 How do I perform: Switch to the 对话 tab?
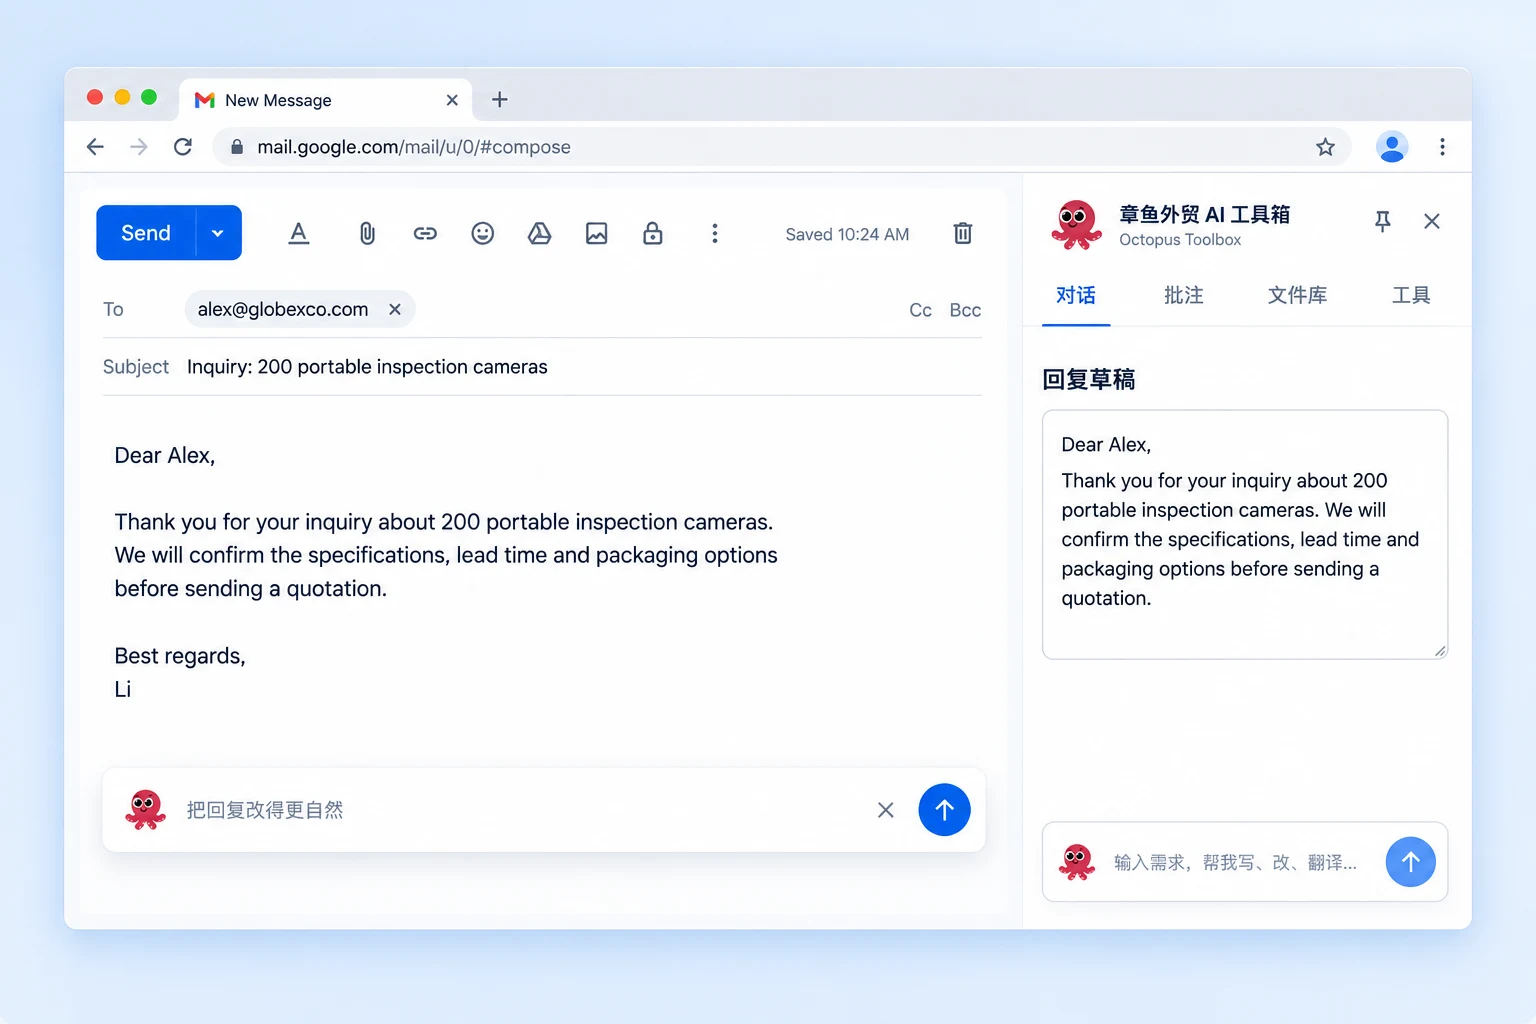1076,296
